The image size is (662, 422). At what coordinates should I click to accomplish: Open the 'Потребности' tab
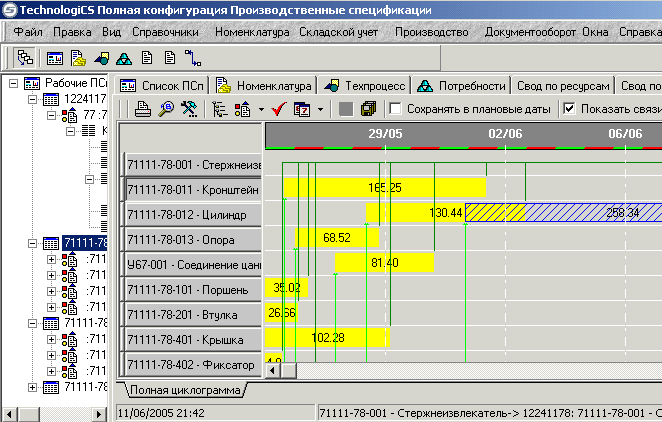point(461,86)
